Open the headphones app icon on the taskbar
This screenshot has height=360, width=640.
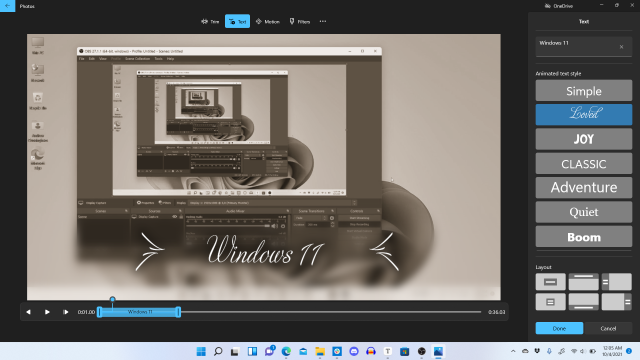371,351
